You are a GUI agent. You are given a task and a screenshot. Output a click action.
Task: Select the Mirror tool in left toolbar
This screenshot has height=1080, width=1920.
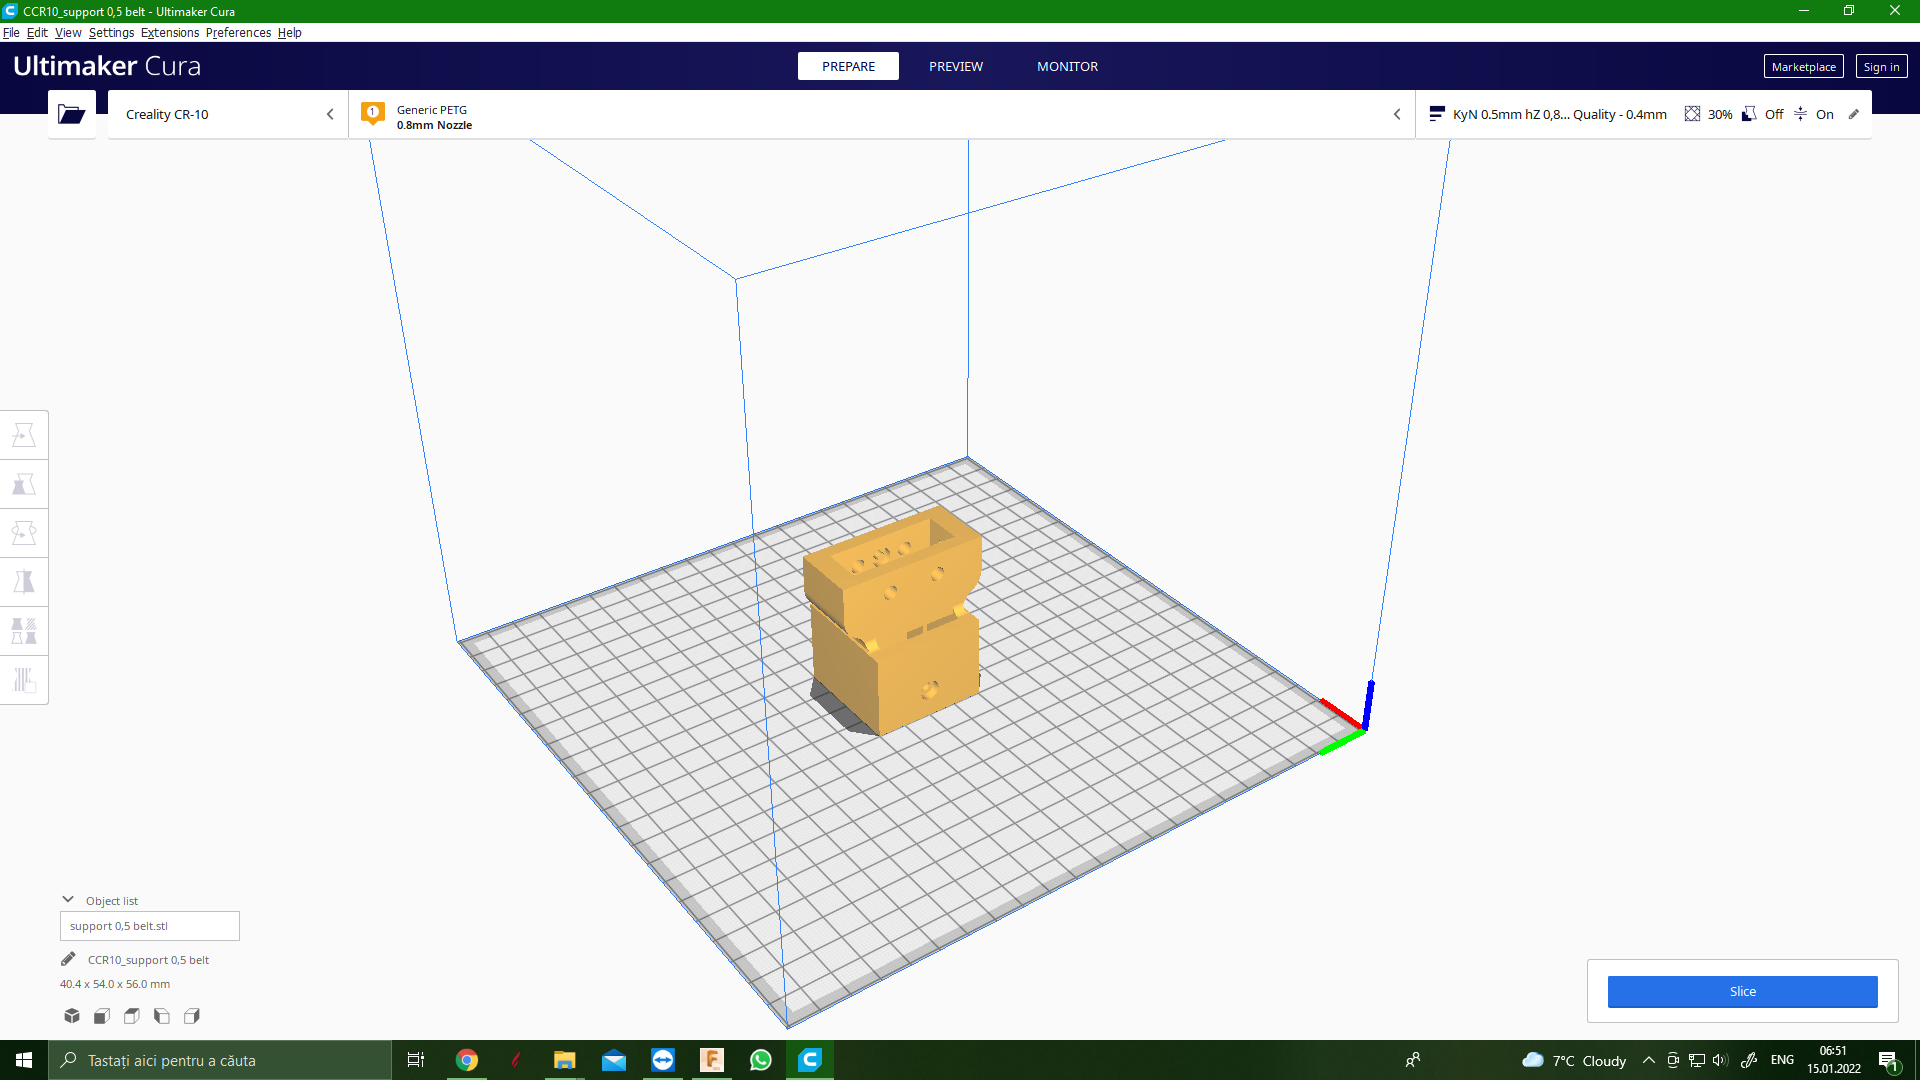24,582
